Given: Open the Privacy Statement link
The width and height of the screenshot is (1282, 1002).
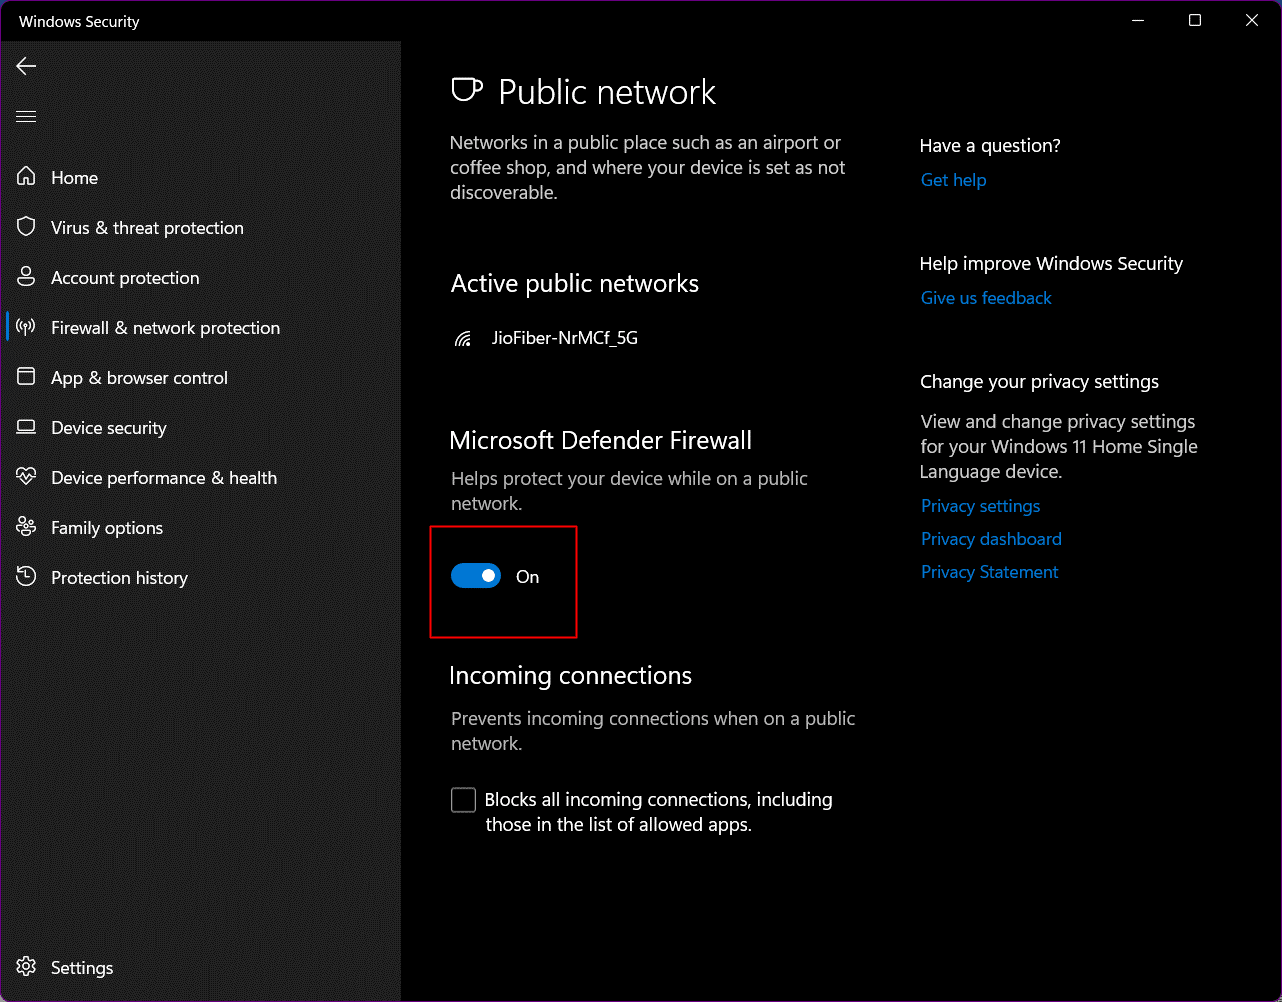Looking at the screenshot, I should pyautogui.click(x=989, y=572).
